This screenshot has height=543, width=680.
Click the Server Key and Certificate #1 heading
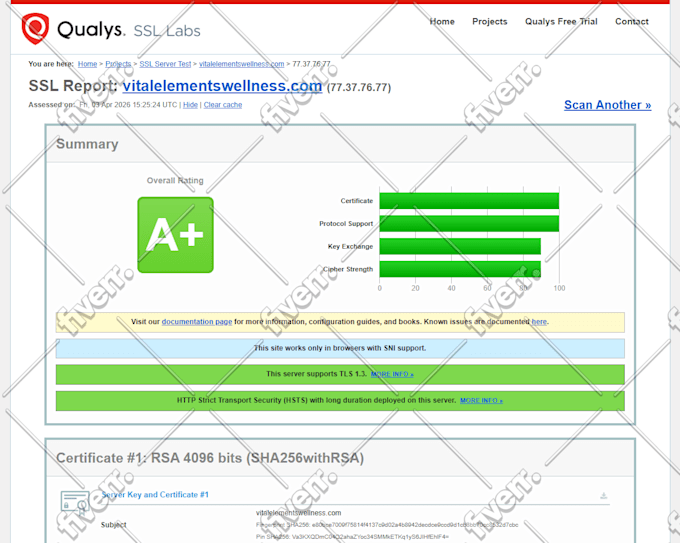155,494
